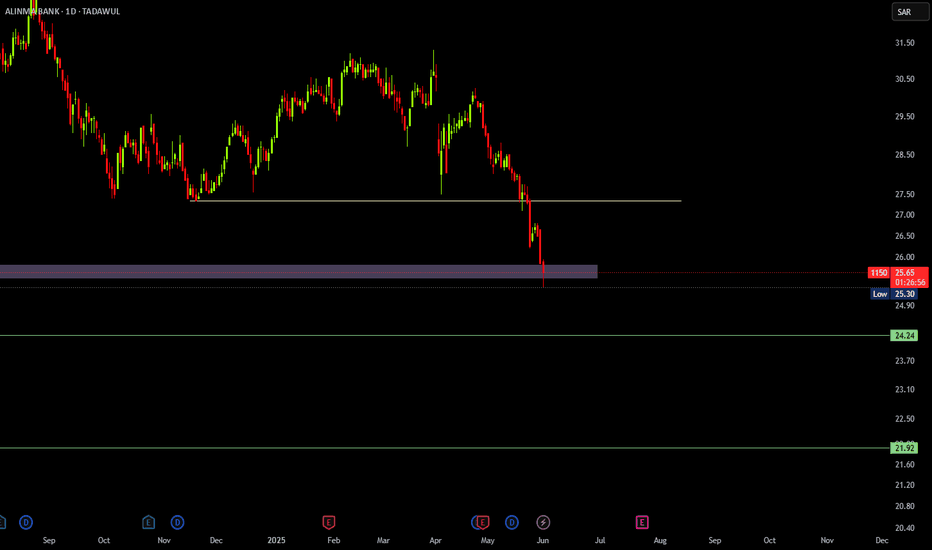Click the Jul label on time axis

tap(600, 540)
